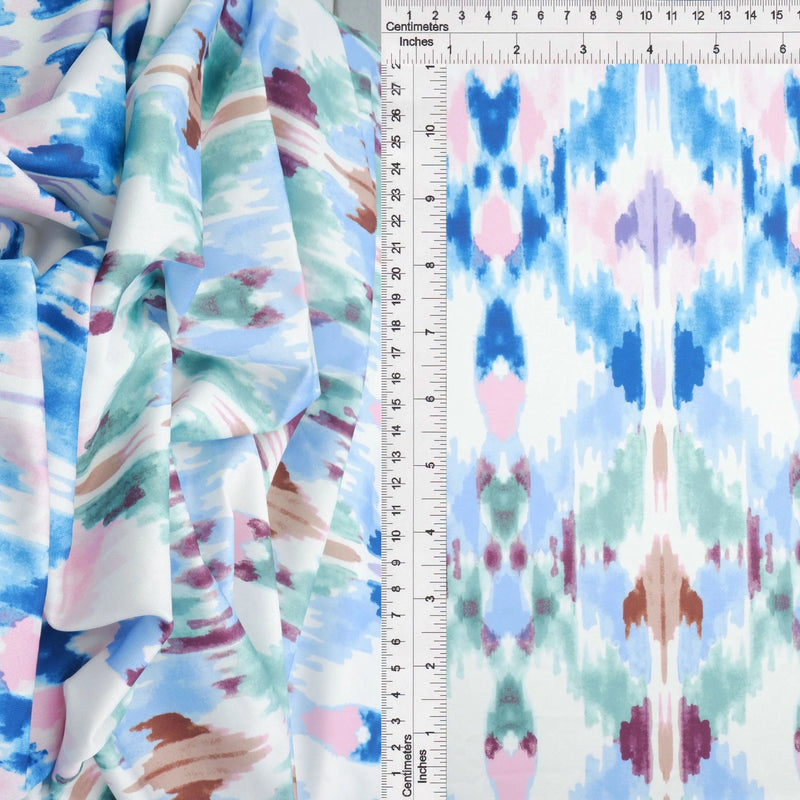Click the 2 inch mark on top ruler

pos(516,50)
